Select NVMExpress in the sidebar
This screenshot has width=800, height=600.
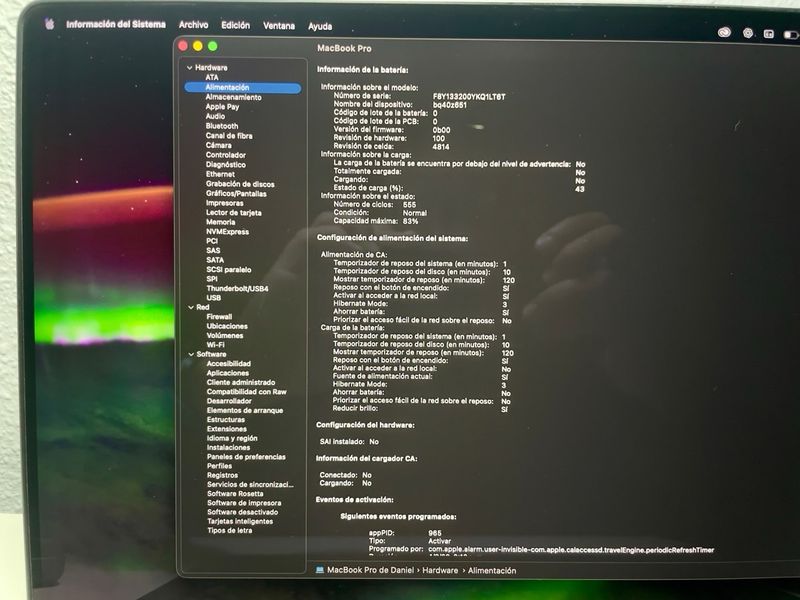[x=227, y=232]
